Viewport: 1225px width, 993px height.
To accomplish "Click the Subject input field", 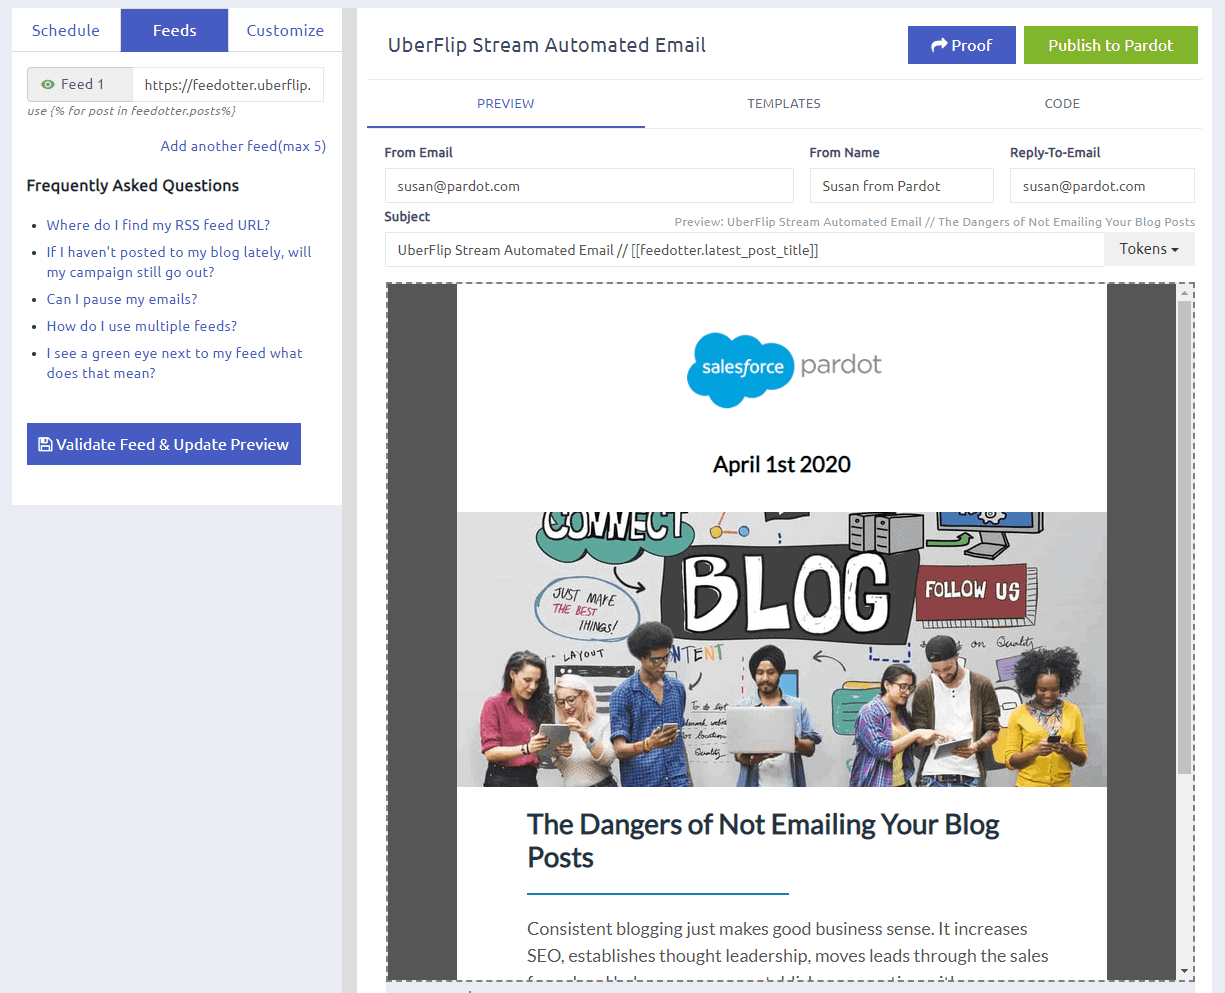I will click(745, 250).
